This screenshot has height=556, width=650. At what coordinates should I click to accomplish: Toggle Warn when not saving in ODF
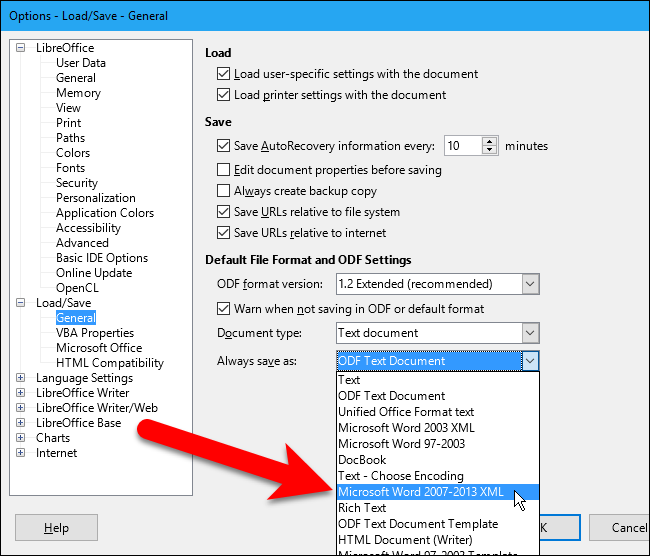pyautogui.click(x=223, y=309)
